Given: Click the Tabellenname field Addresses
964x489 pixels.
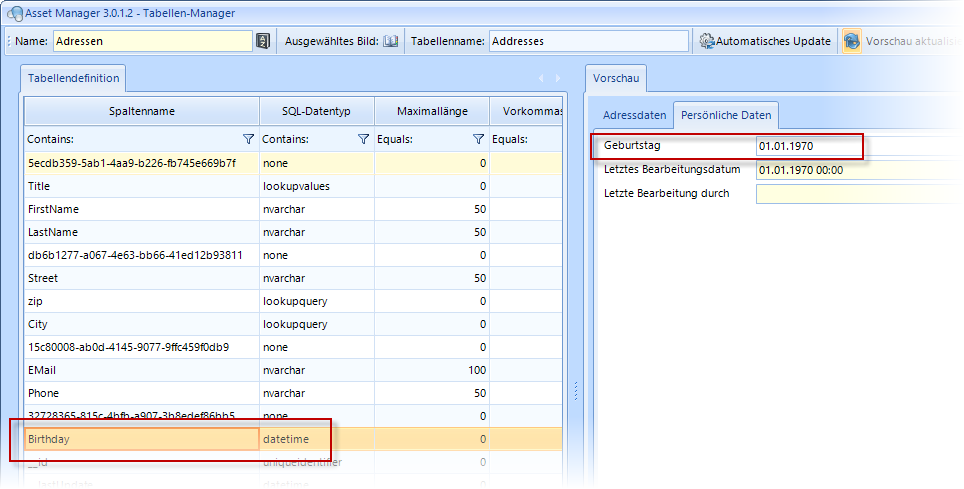Looking at the screenshot, I should pos(589,41).
